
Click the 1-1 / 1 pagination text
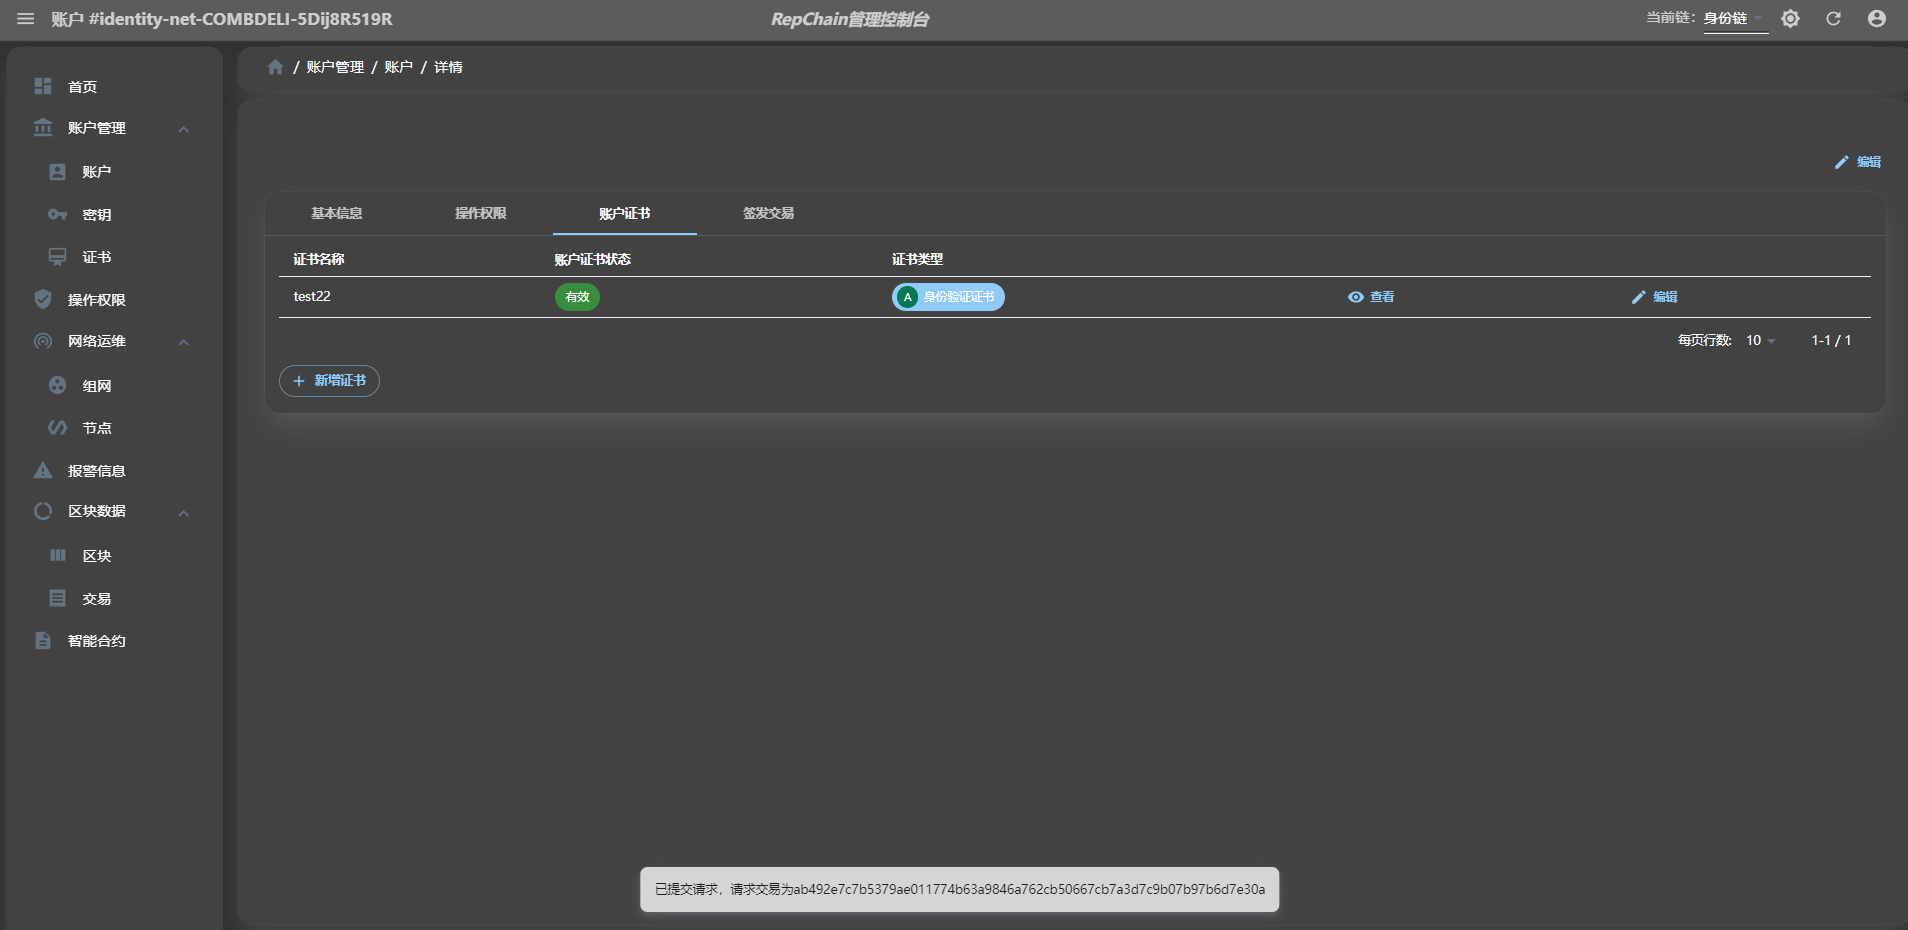click(1831, 341)
